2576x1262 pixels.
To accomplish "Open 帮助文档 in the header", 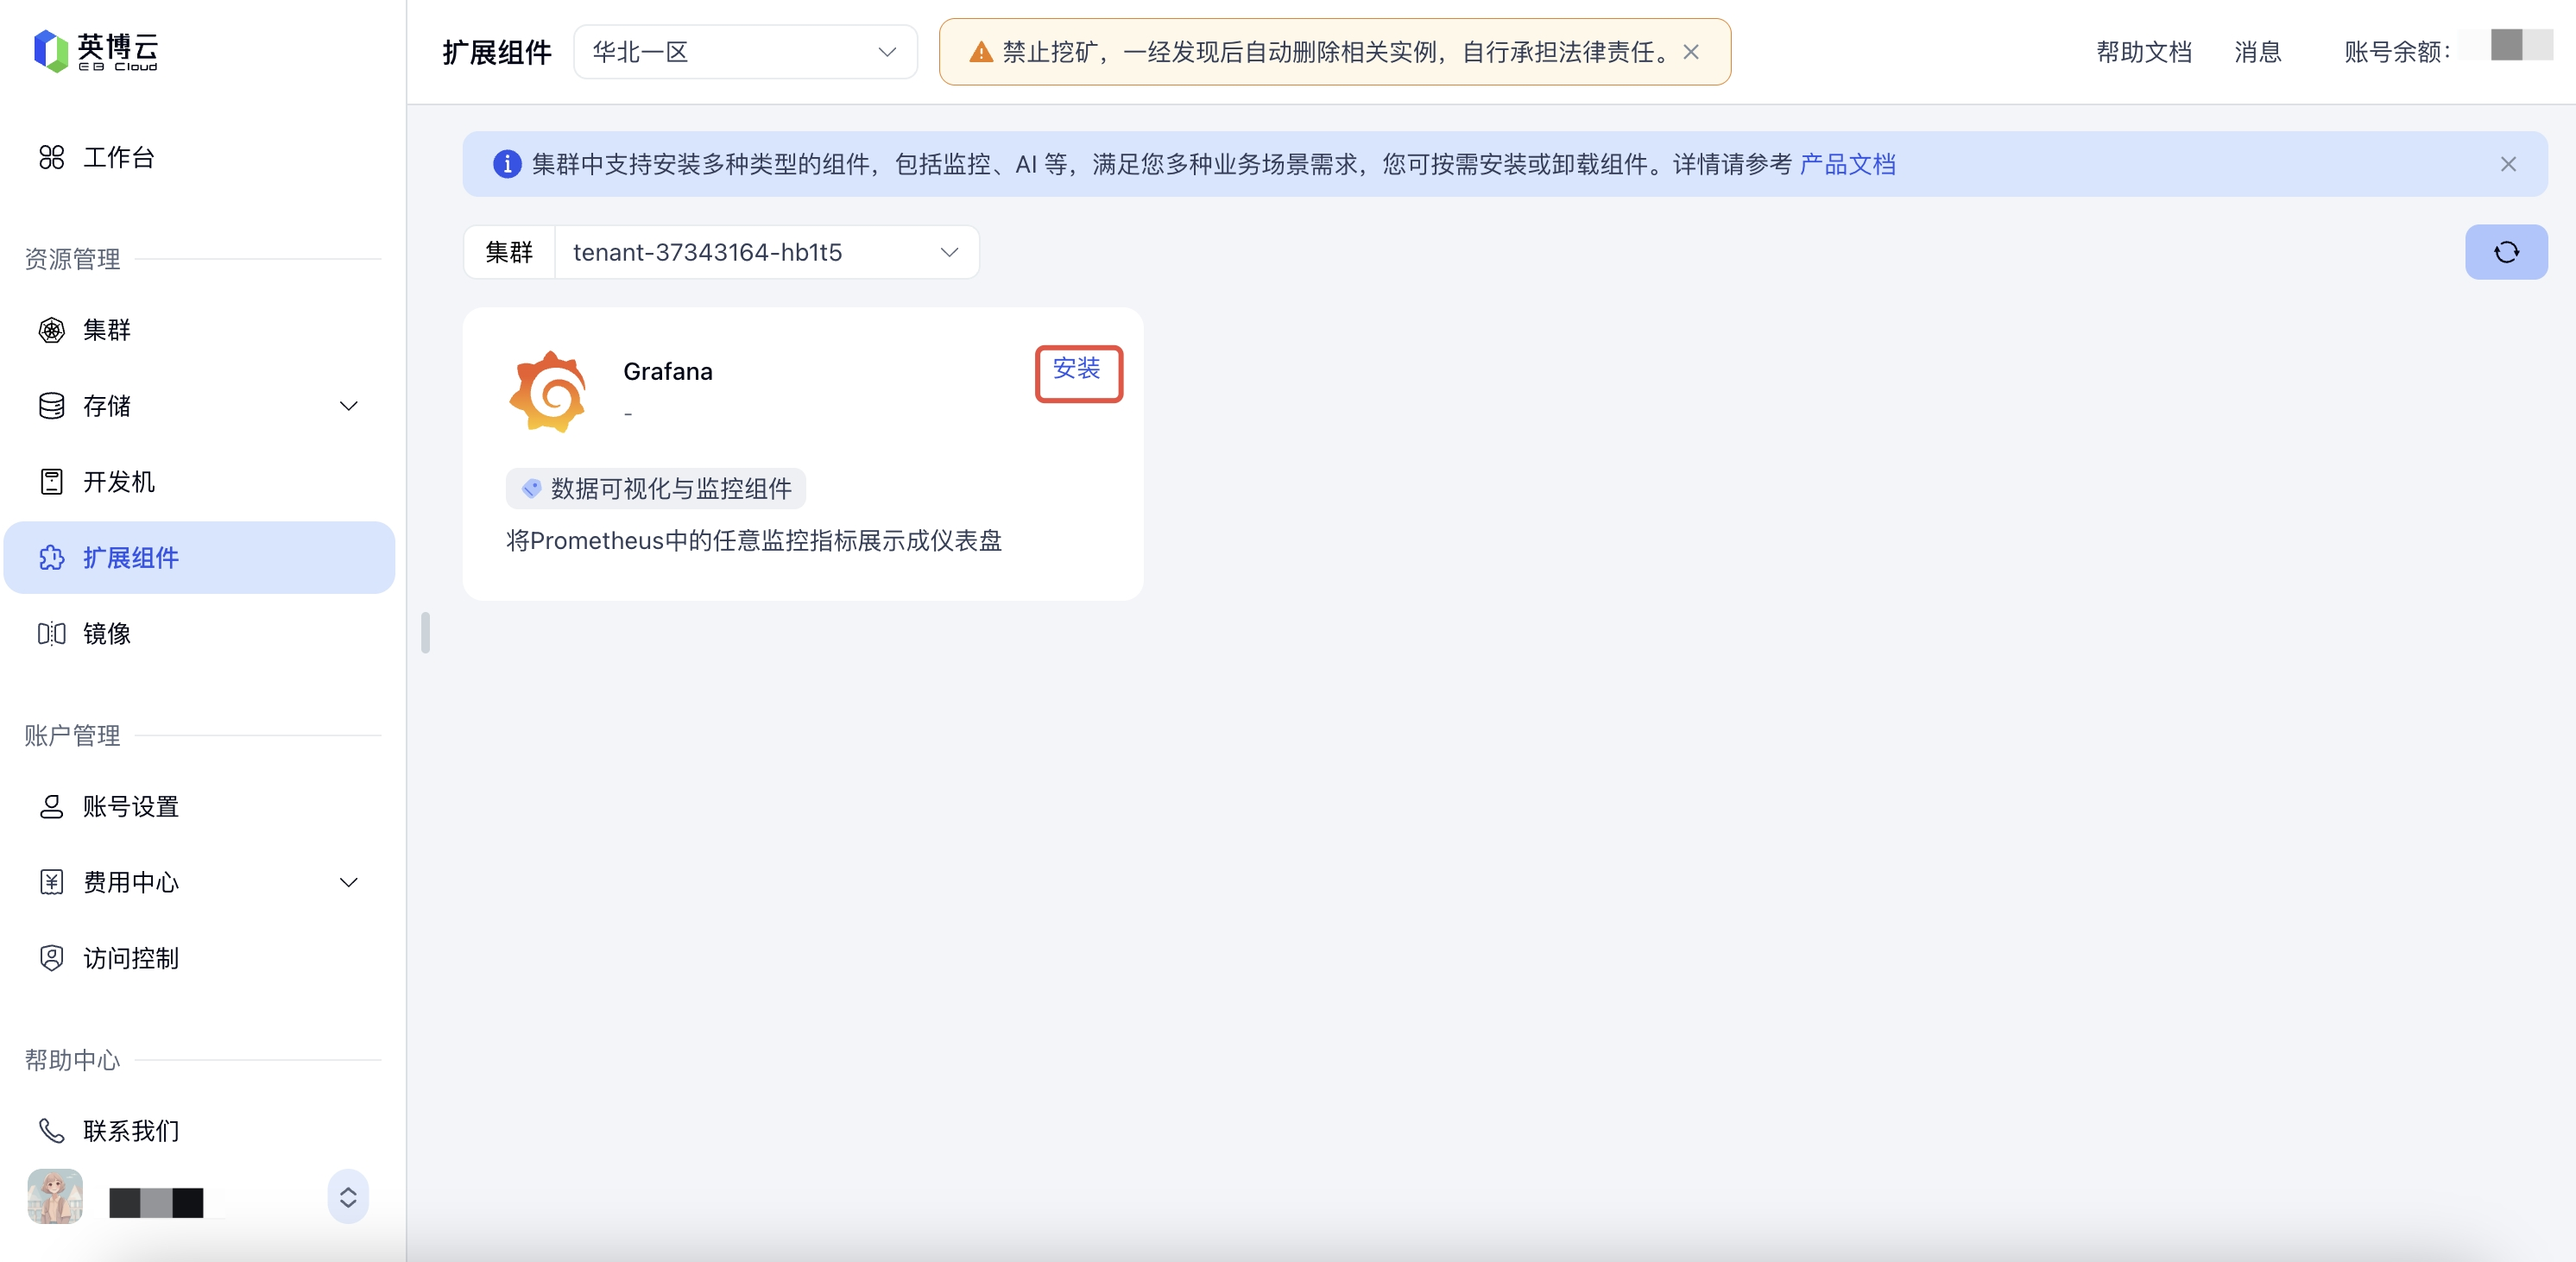I will click(2143, 52).
